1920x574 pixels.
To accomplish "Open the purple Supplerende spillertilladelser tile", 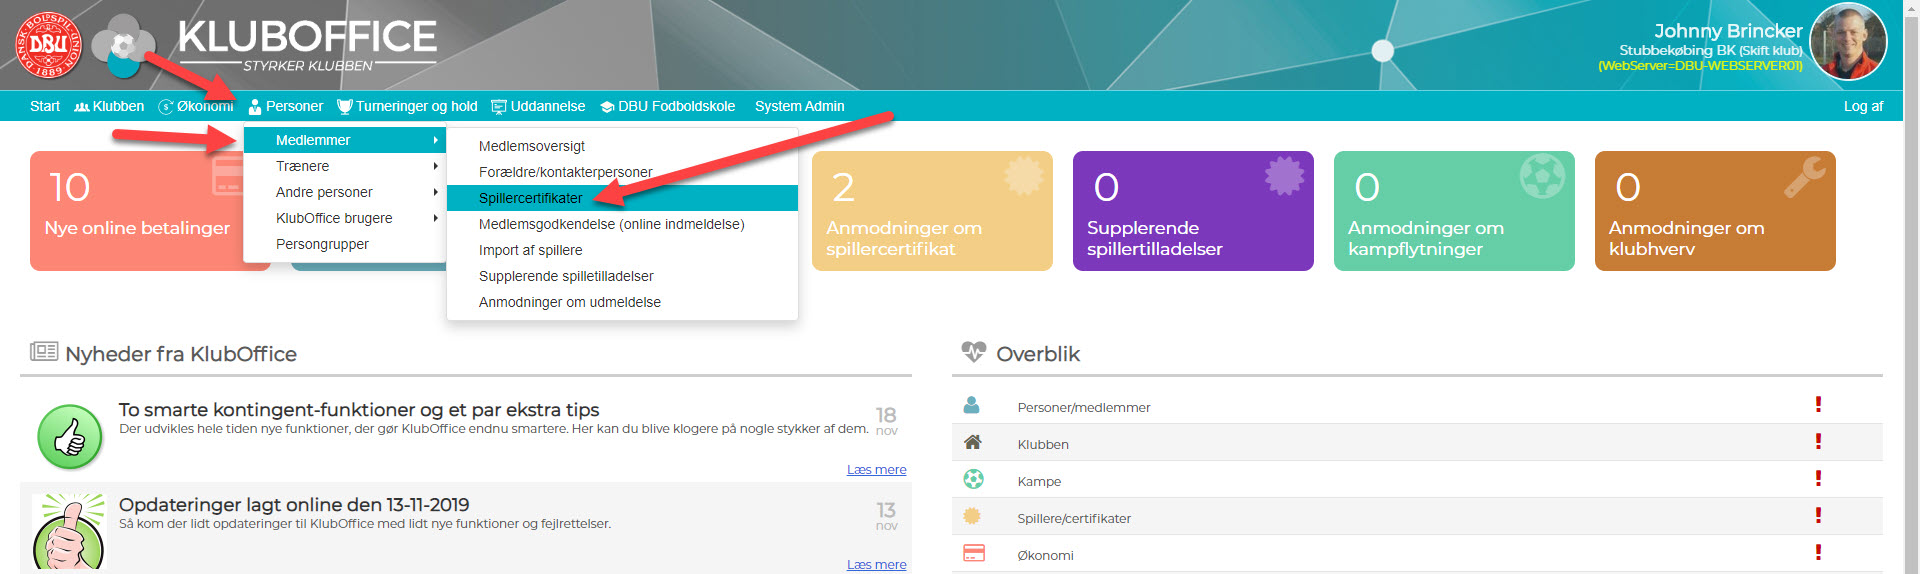I will click(x=1193, y=211).
